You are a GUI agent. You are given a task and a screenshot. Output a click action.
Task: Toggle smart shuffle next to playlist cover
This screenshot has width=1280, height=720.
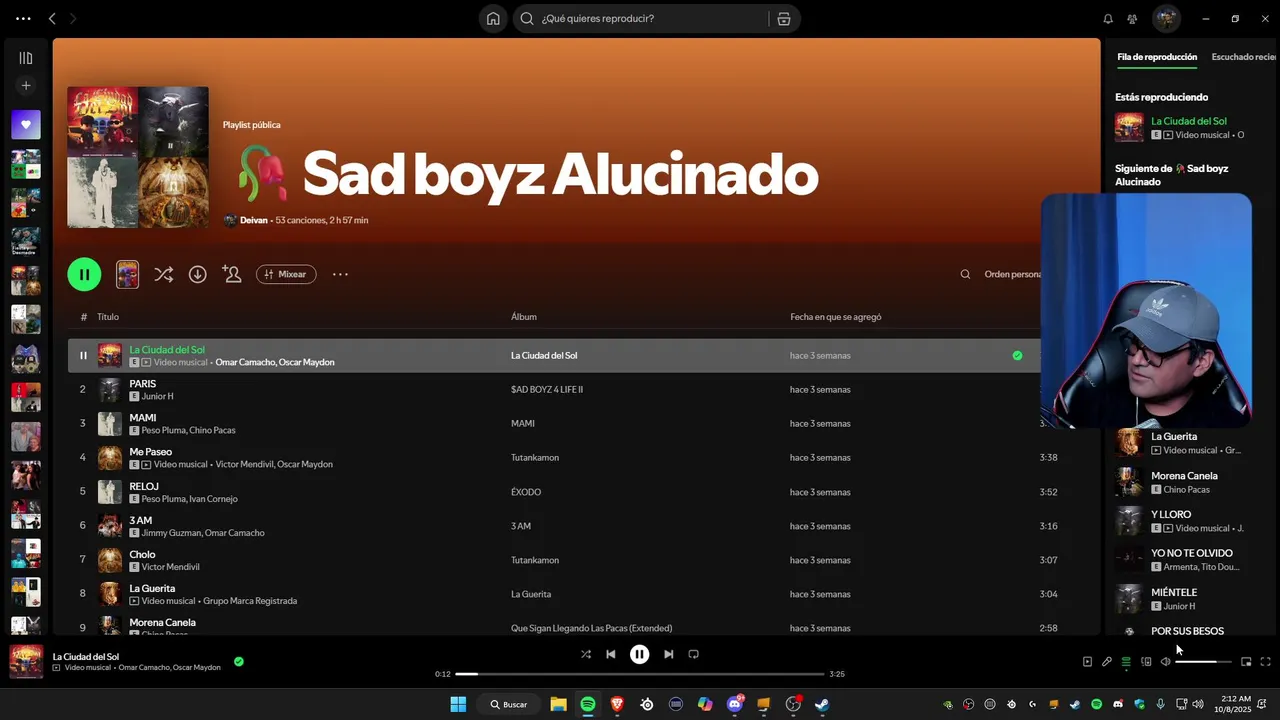click(x=164, y=274)
